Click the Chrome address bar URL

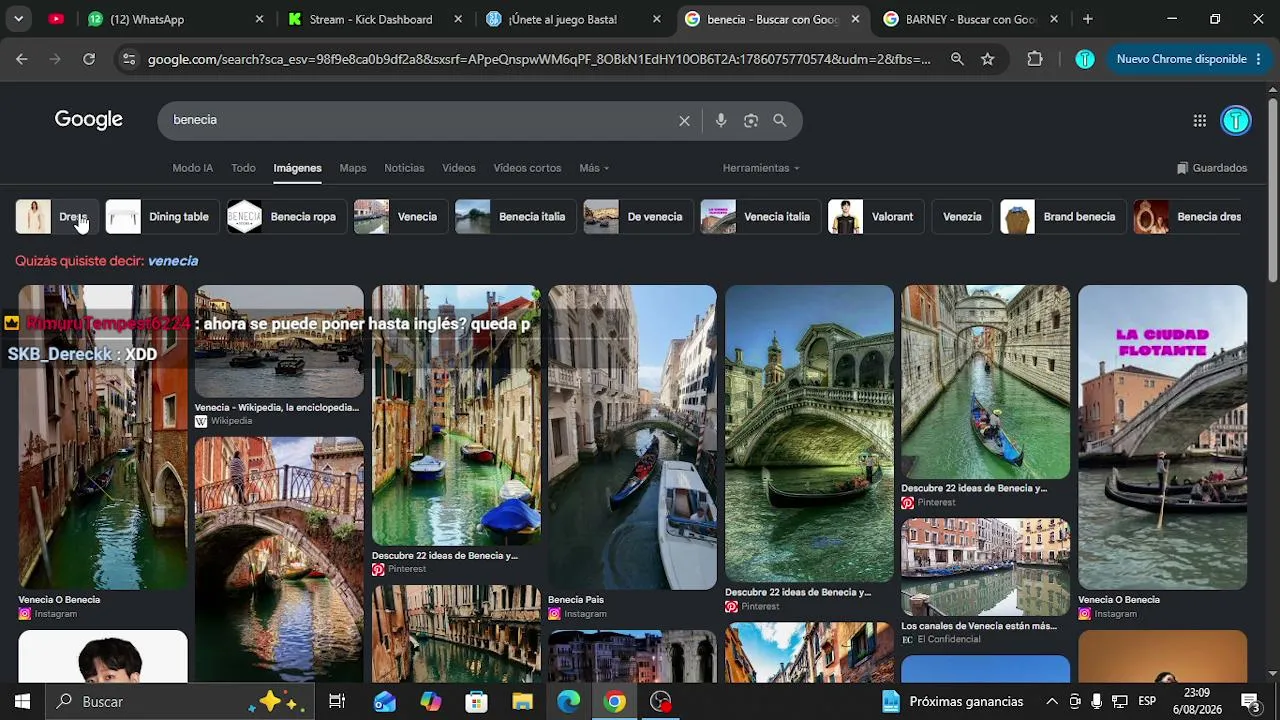(539, 59)
